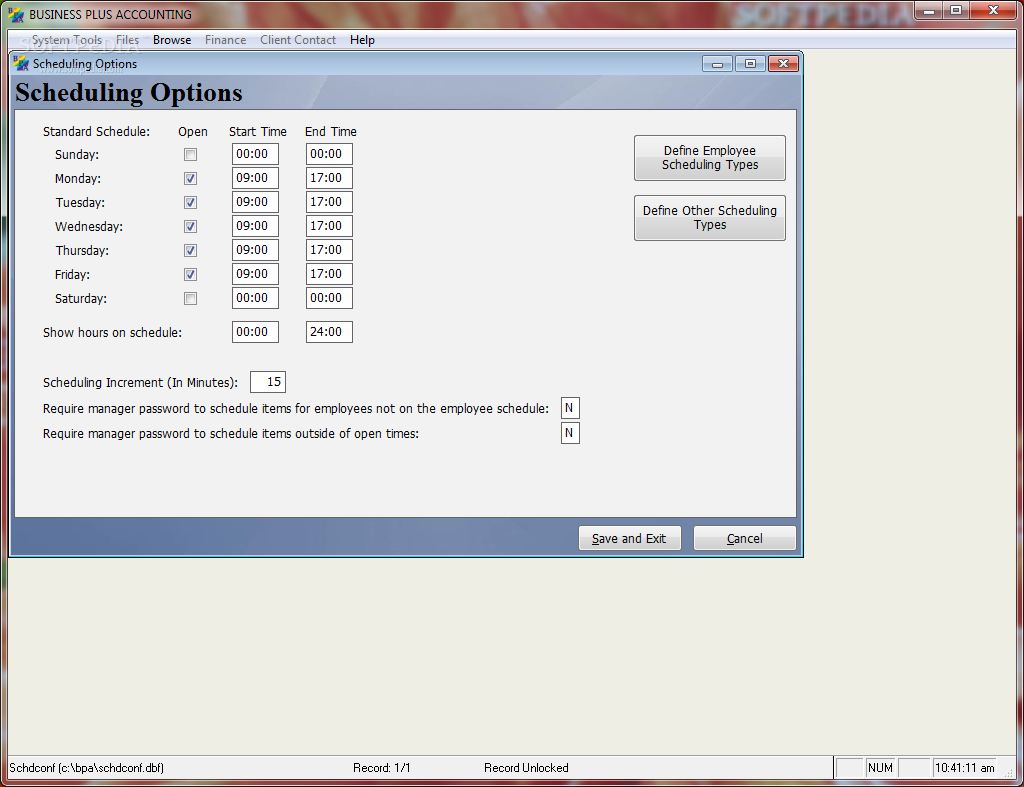Uncheck the Wednesday open checkbox
This screenshot has height=787, width=1024.
[x=190, y=227]
